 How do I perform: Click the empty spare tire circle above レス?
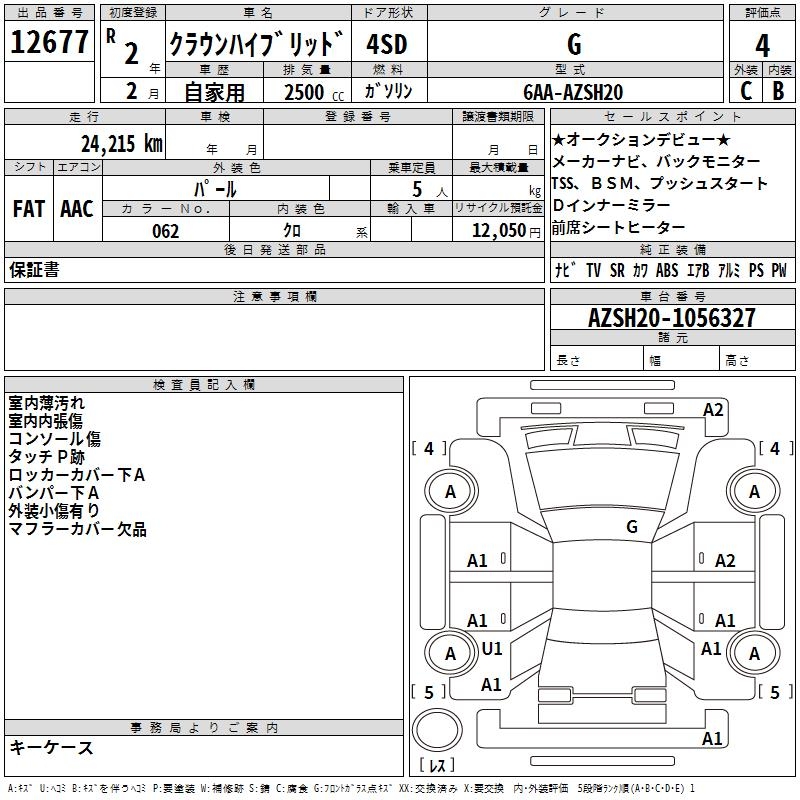pos(437,730)
